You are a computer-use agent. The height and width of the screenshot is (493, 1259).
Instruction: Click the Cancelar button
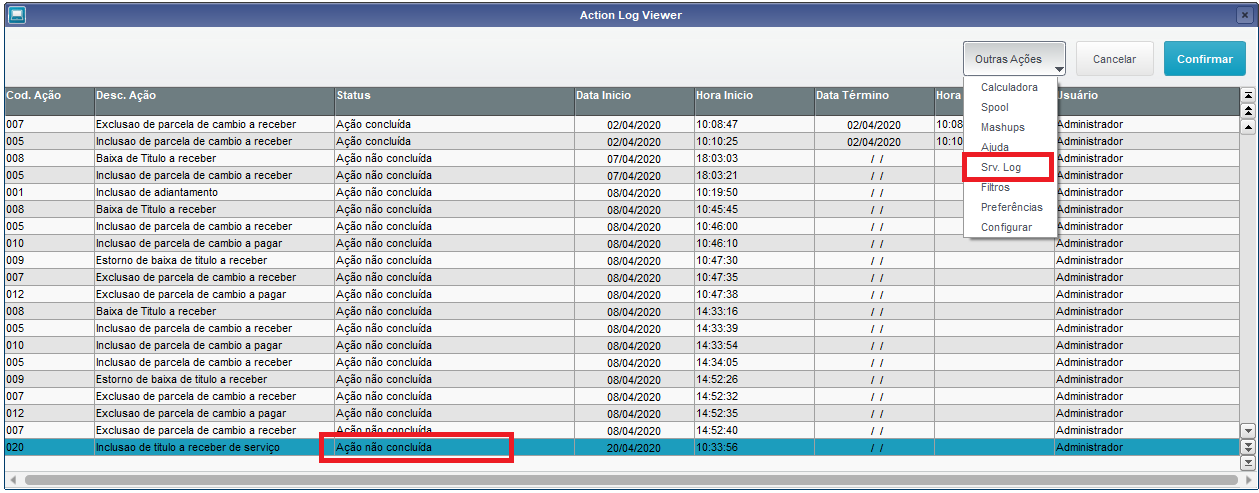click(x=1114, y=59)
